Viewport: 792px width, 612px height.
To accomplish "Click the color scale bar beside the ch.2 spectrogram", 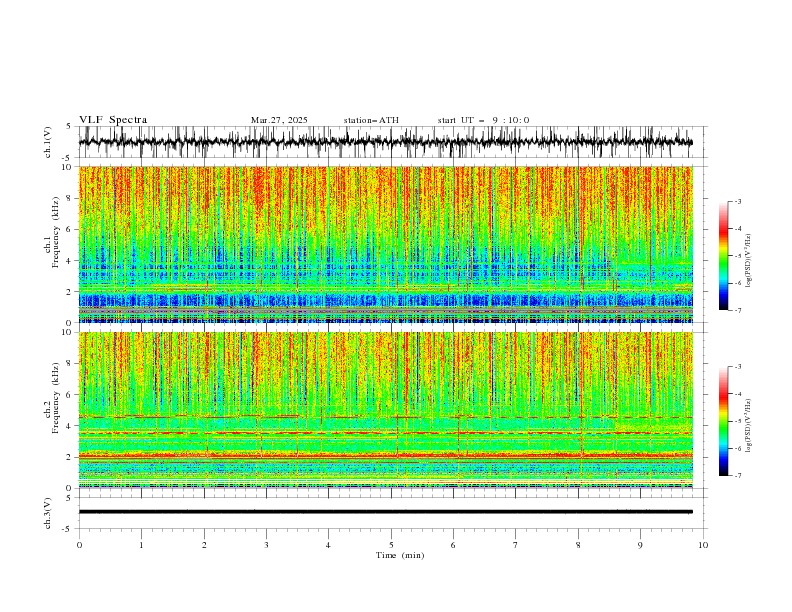I will [723, 421].
